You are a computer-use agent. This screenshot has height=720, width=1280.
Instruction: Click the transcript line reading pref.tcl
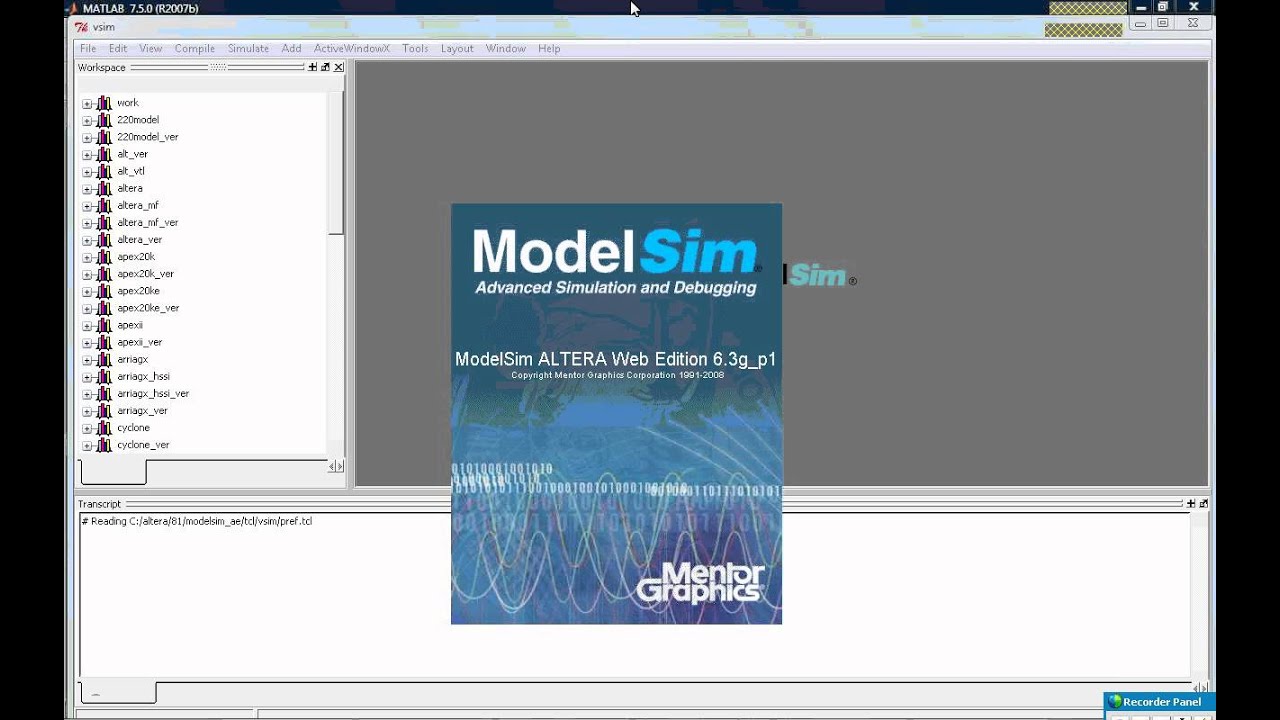tap(197, 521)
